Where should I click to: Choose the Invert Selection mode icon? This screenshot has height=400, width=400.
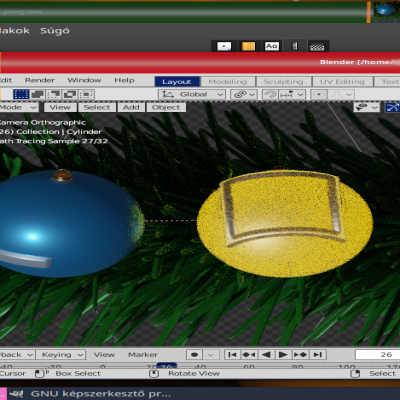pos(70,94)
